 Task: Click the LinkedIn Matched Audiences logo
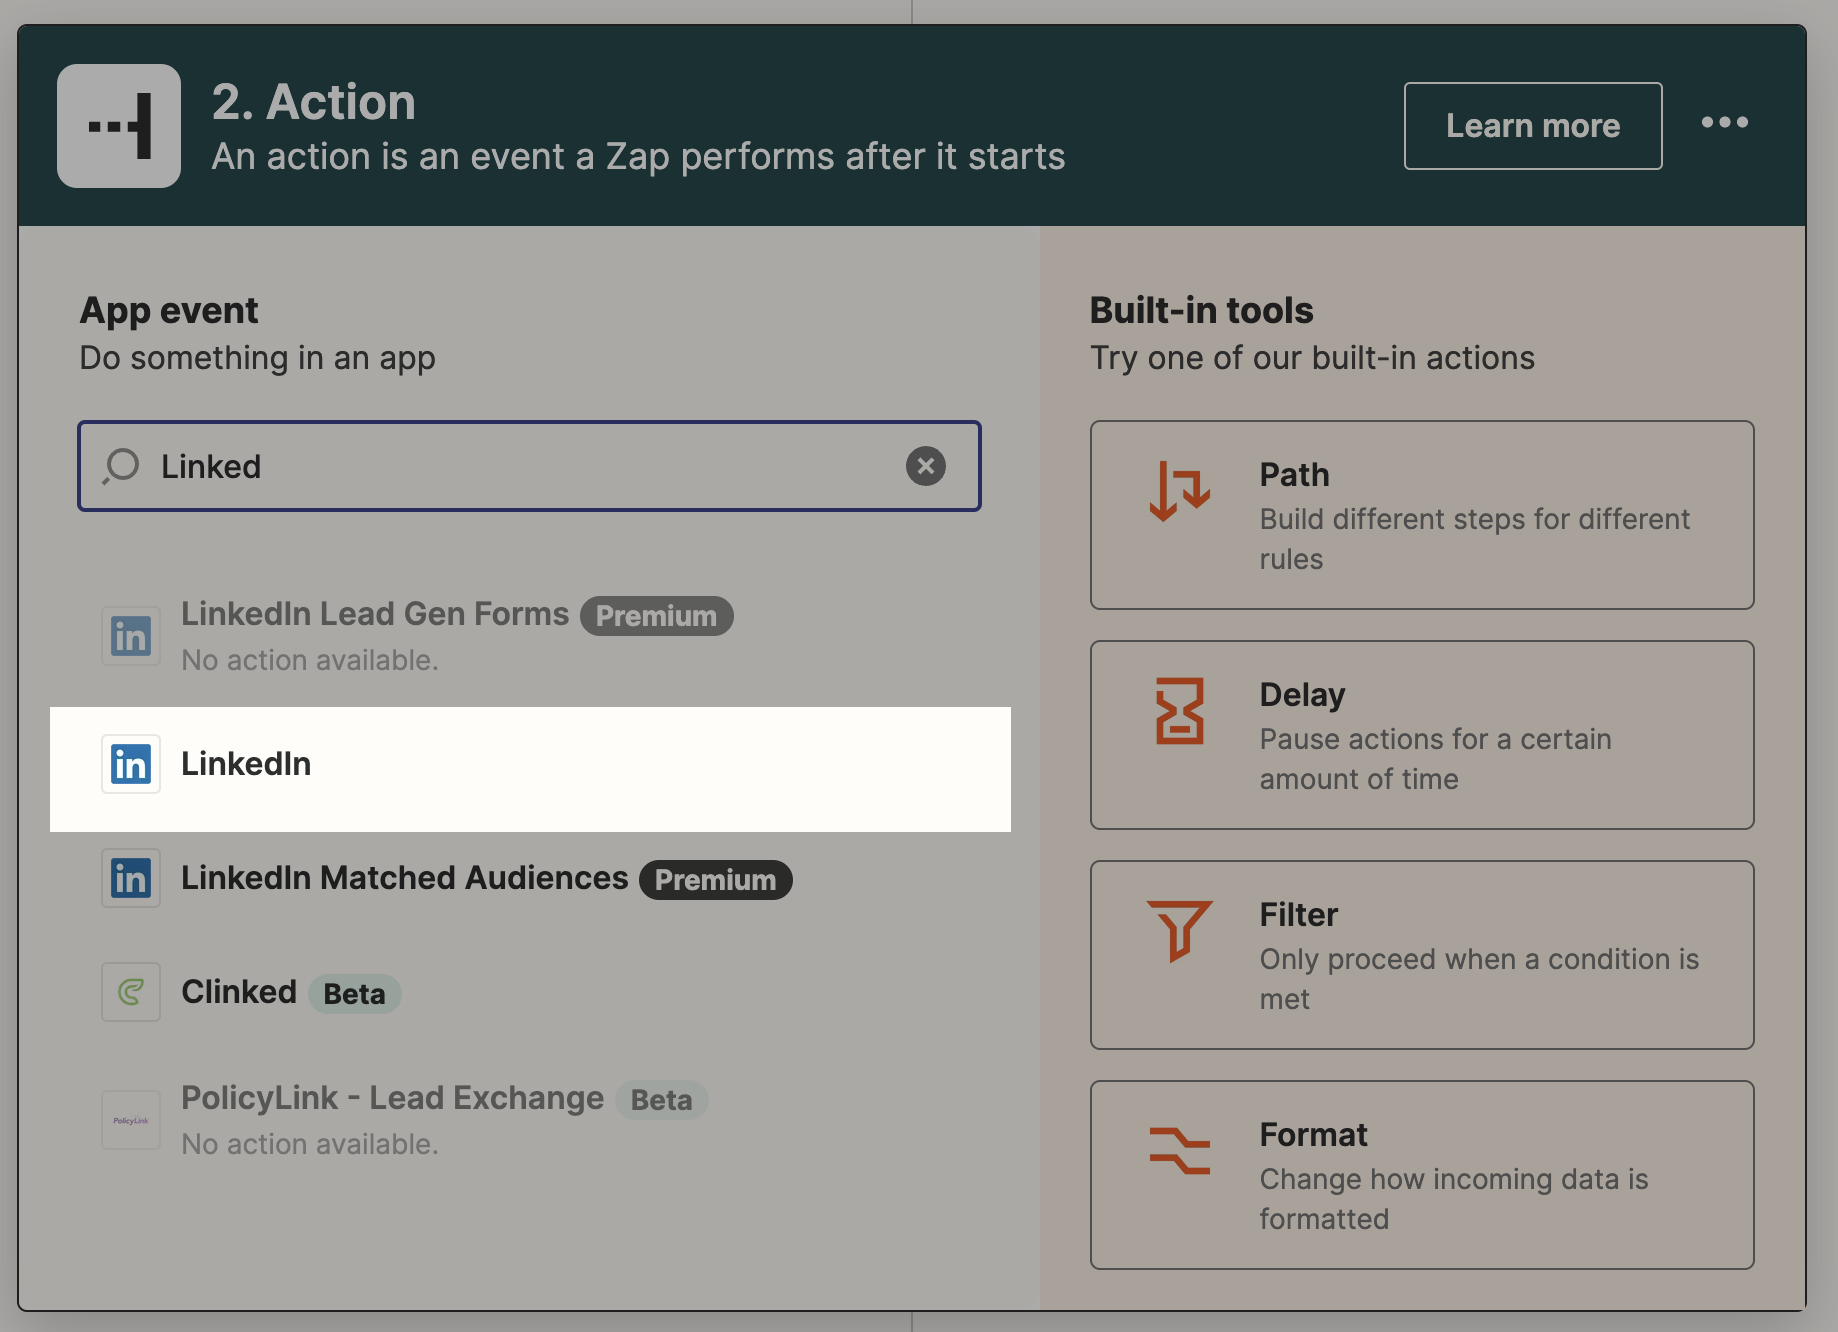tap(131, 878)
